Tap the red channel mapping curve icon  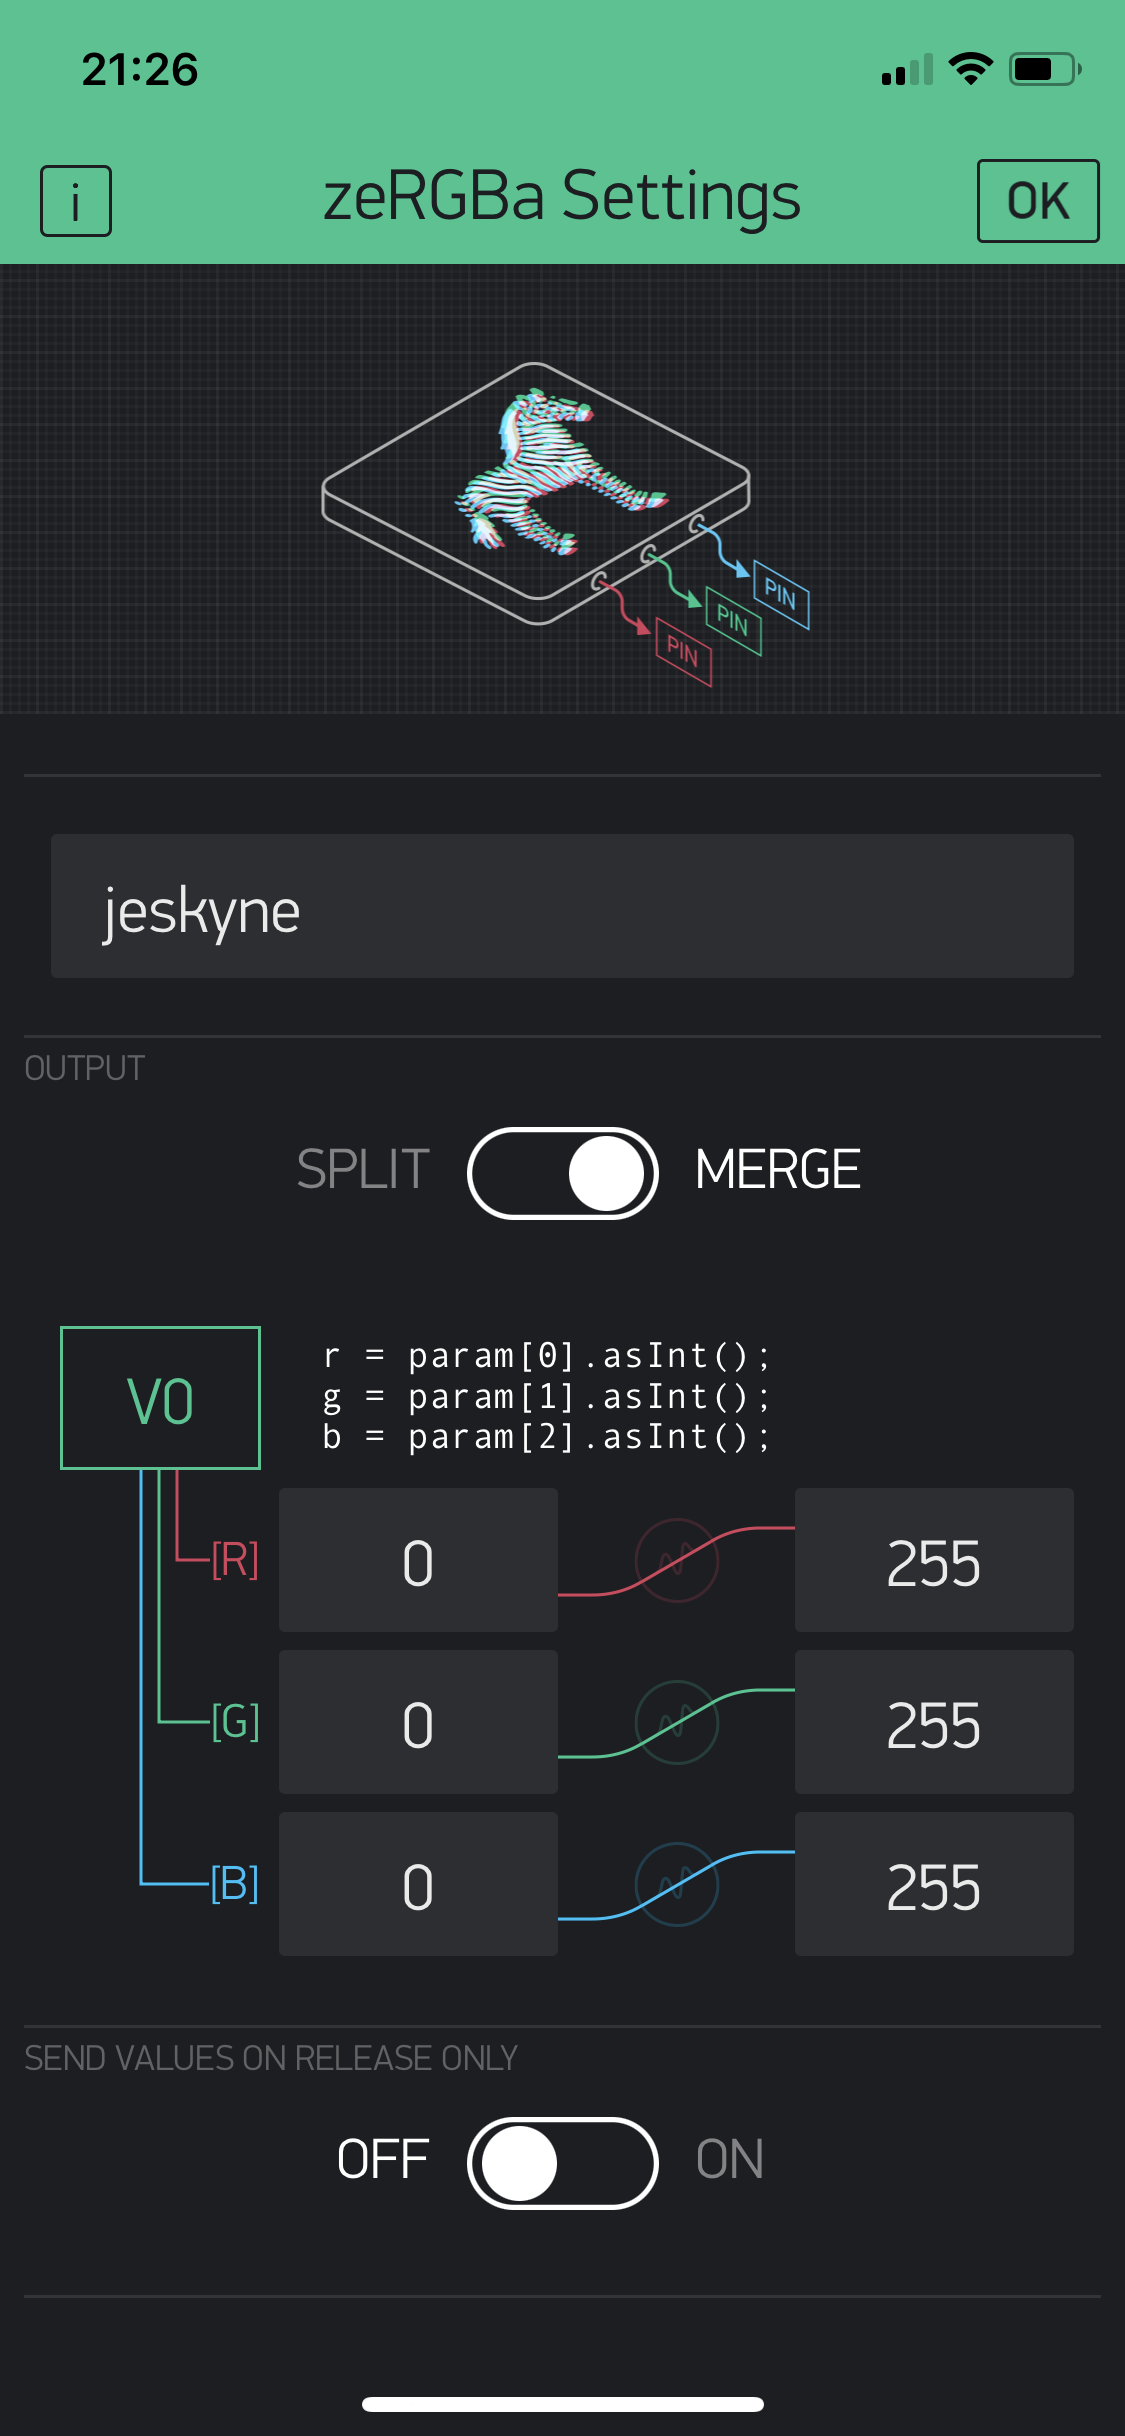(x=677, y=1561)
